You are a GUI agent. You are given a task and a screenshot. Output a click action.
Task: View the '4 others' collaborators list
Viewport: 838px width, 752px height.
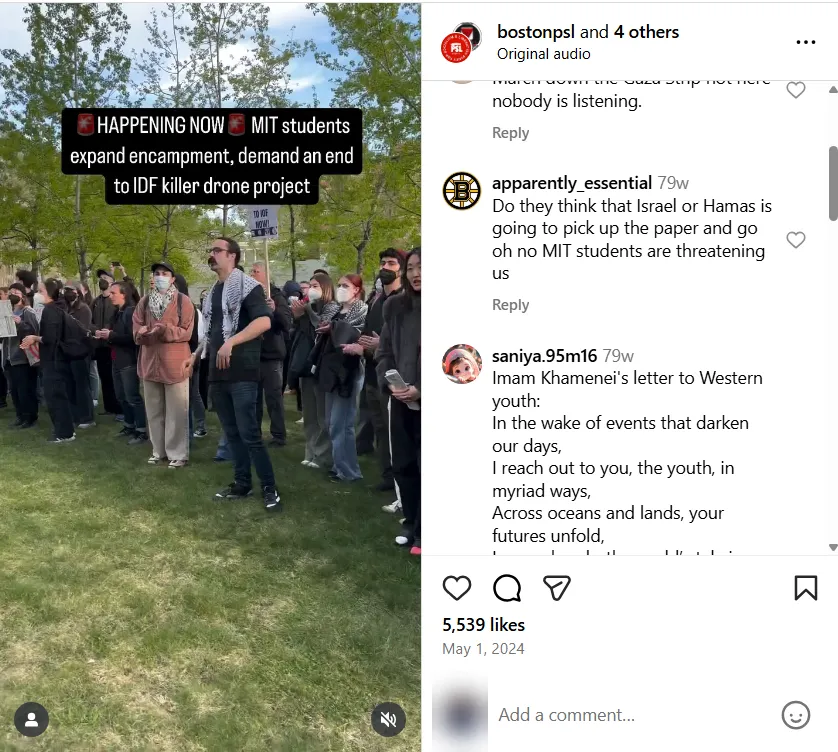[x=646, y=32]
